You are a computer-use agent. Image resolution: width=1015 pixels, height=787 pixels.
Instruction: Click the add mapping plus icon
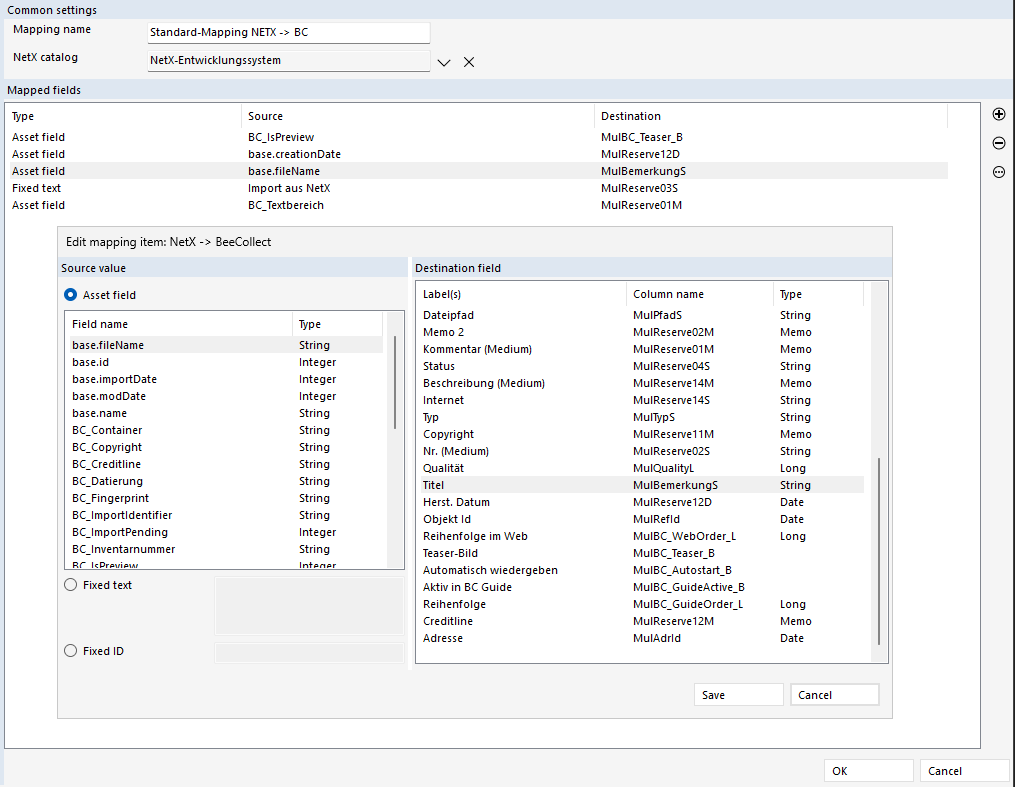998,114
